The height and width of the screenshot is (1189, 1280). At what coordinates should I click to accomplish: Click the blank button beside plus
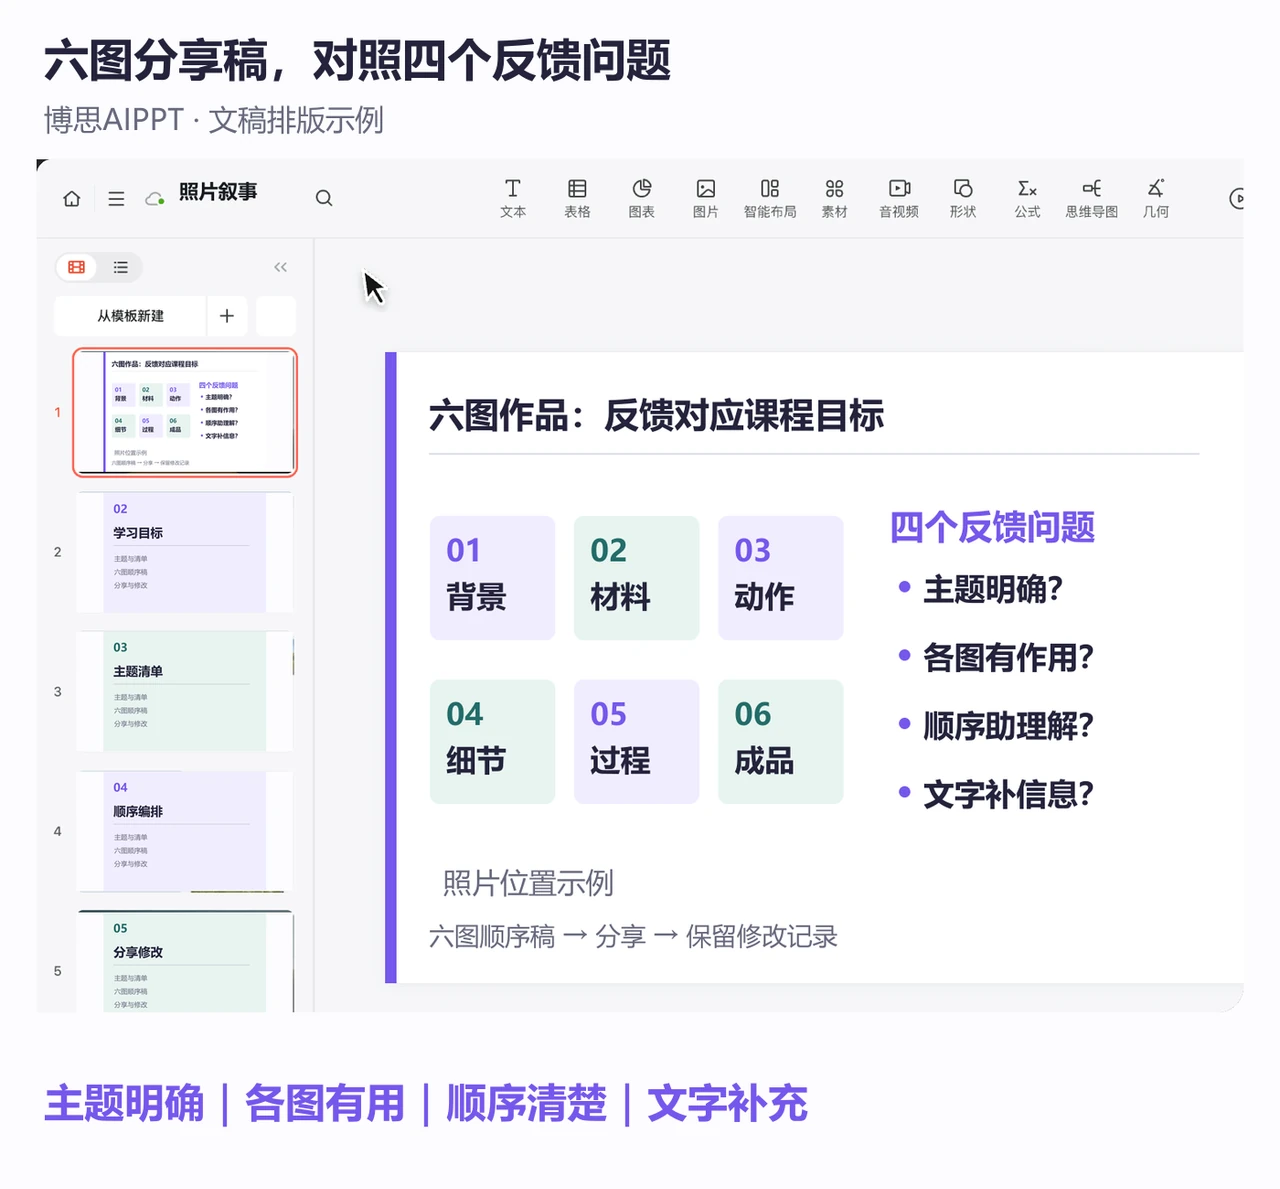[276, 316]
